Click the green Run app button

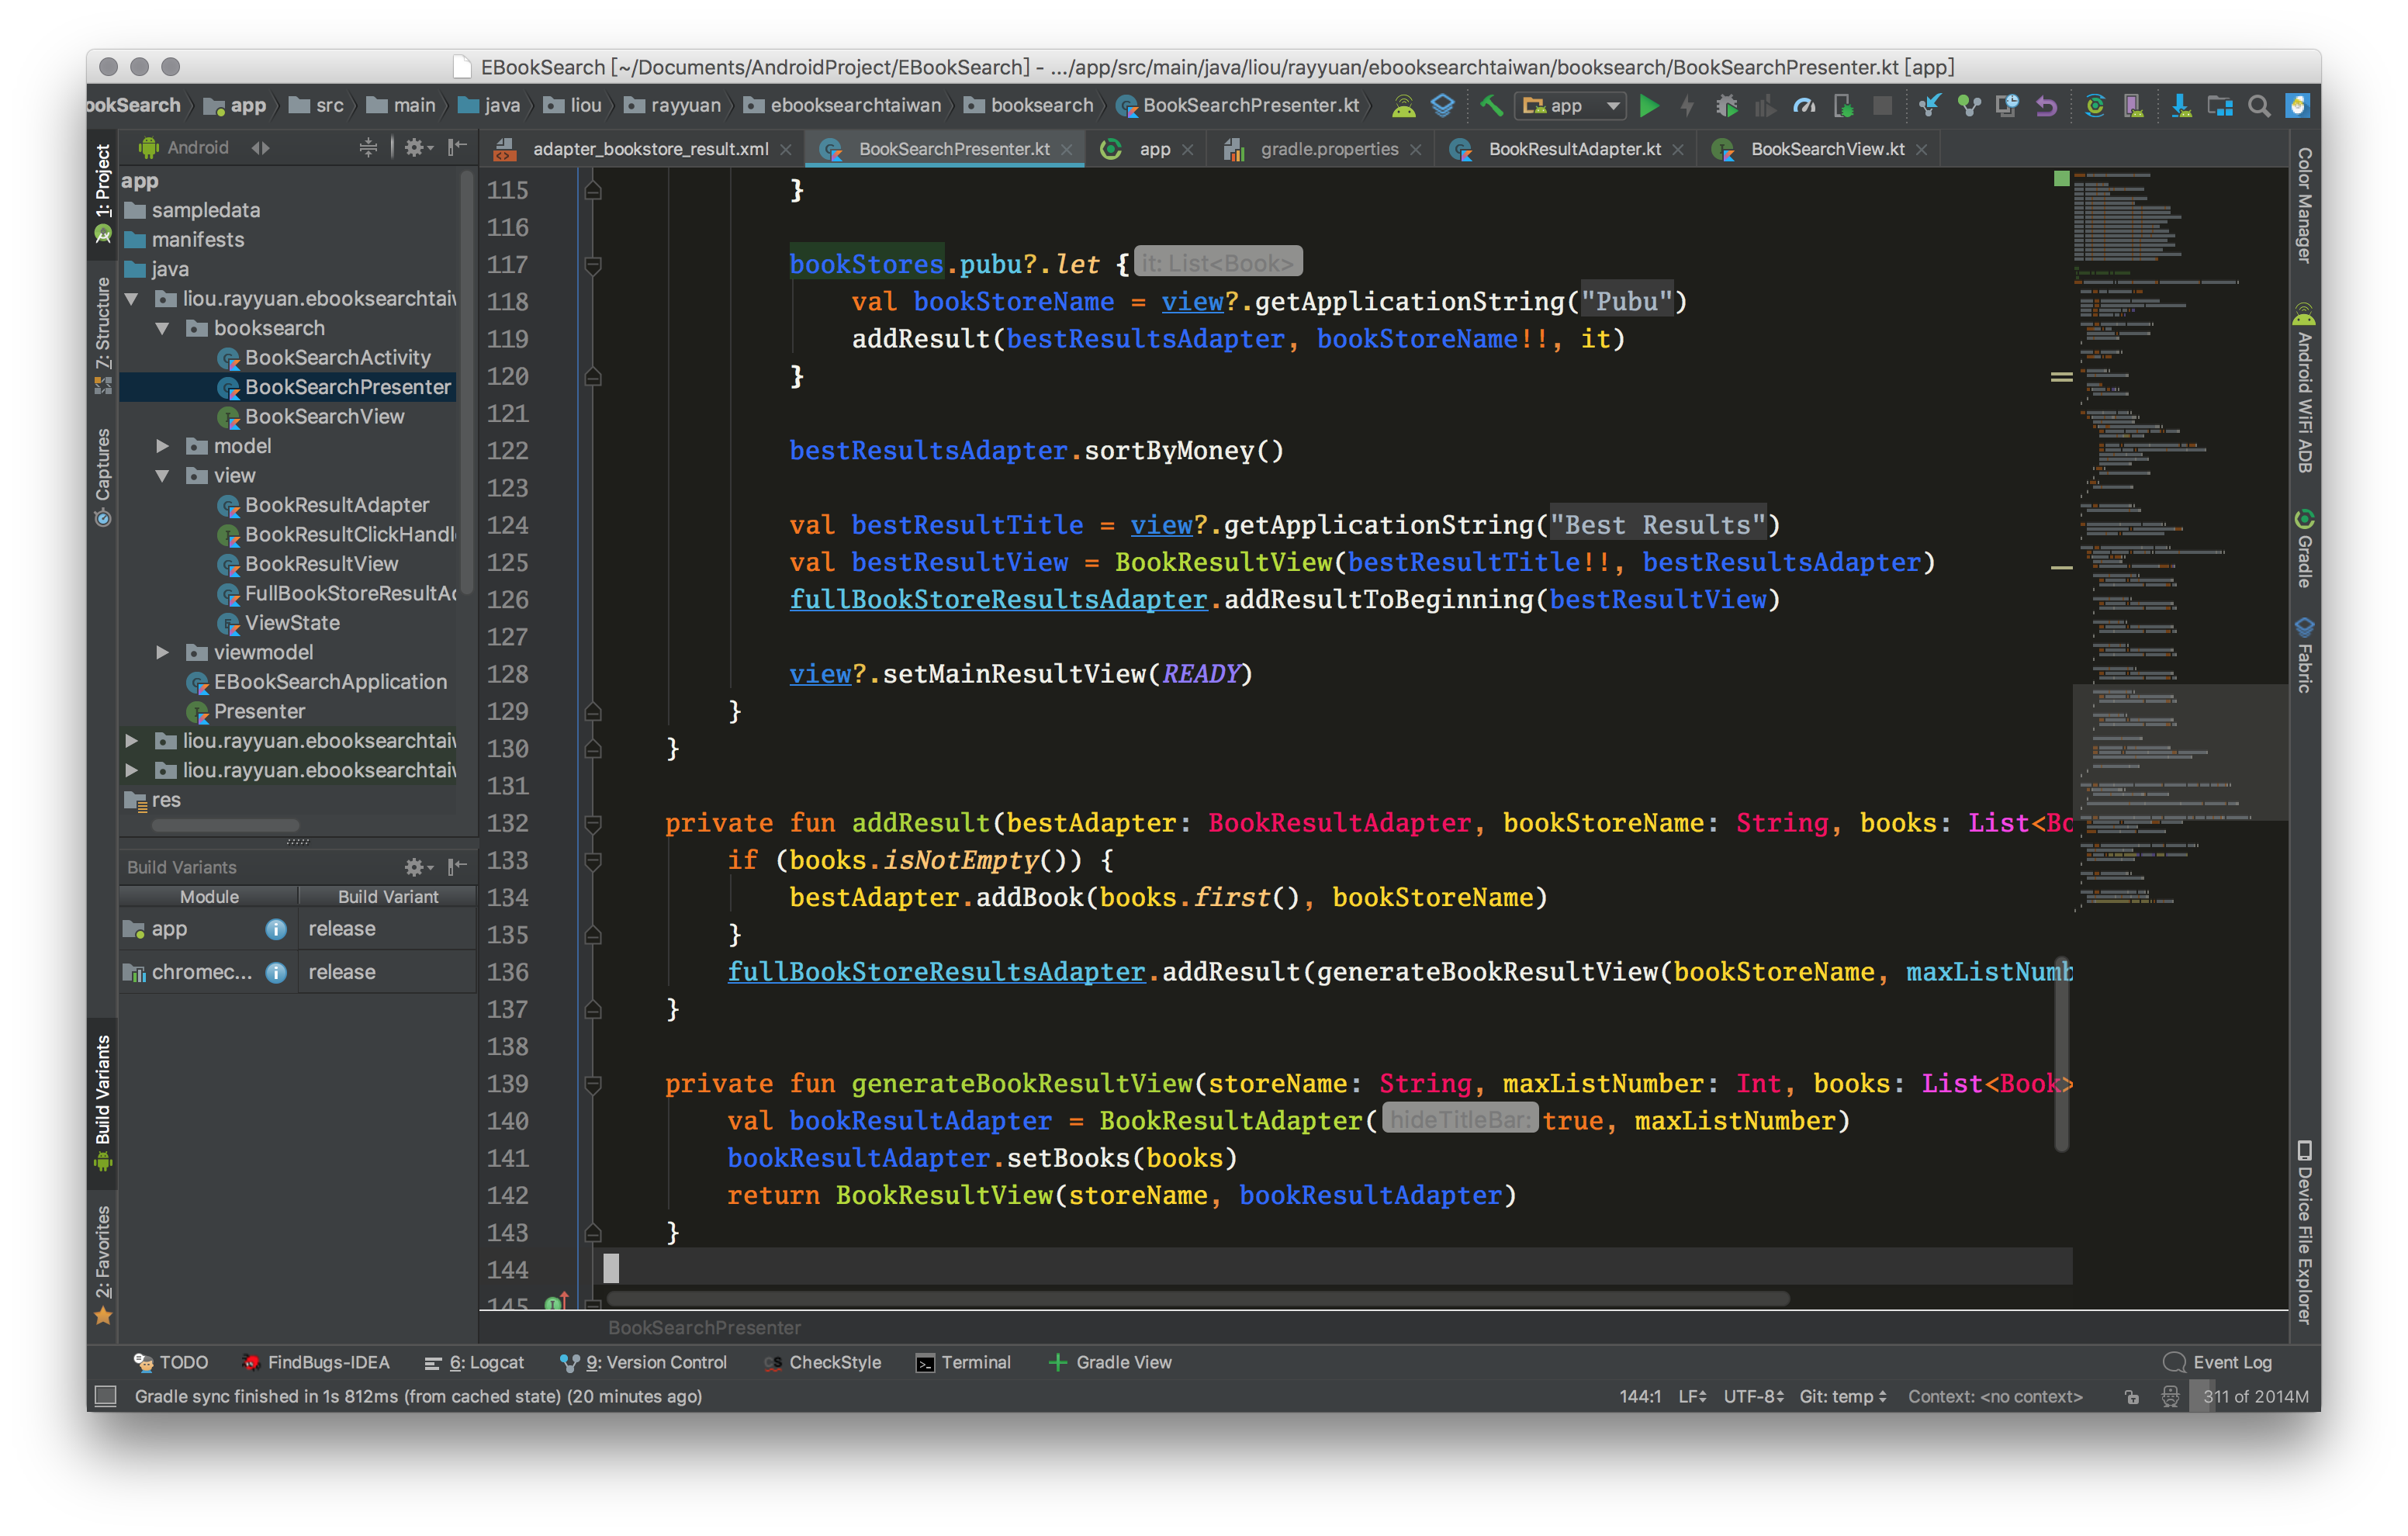click(1649, 106)
